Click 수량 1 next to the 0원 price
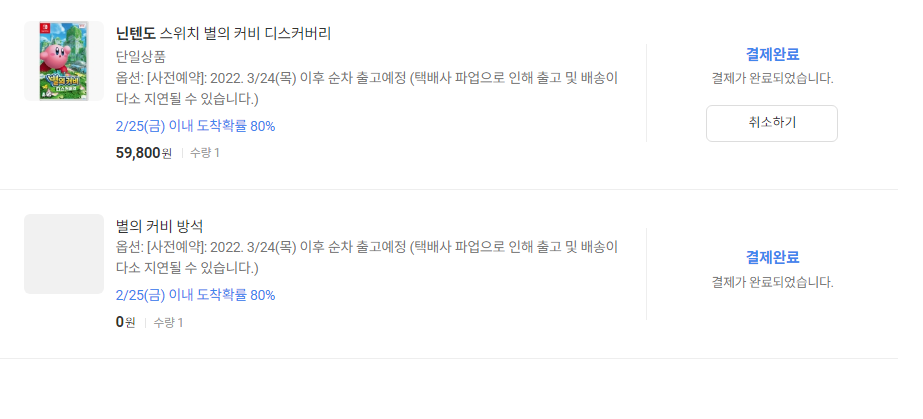Screen dimensions: 923x419 click(168, 322)
